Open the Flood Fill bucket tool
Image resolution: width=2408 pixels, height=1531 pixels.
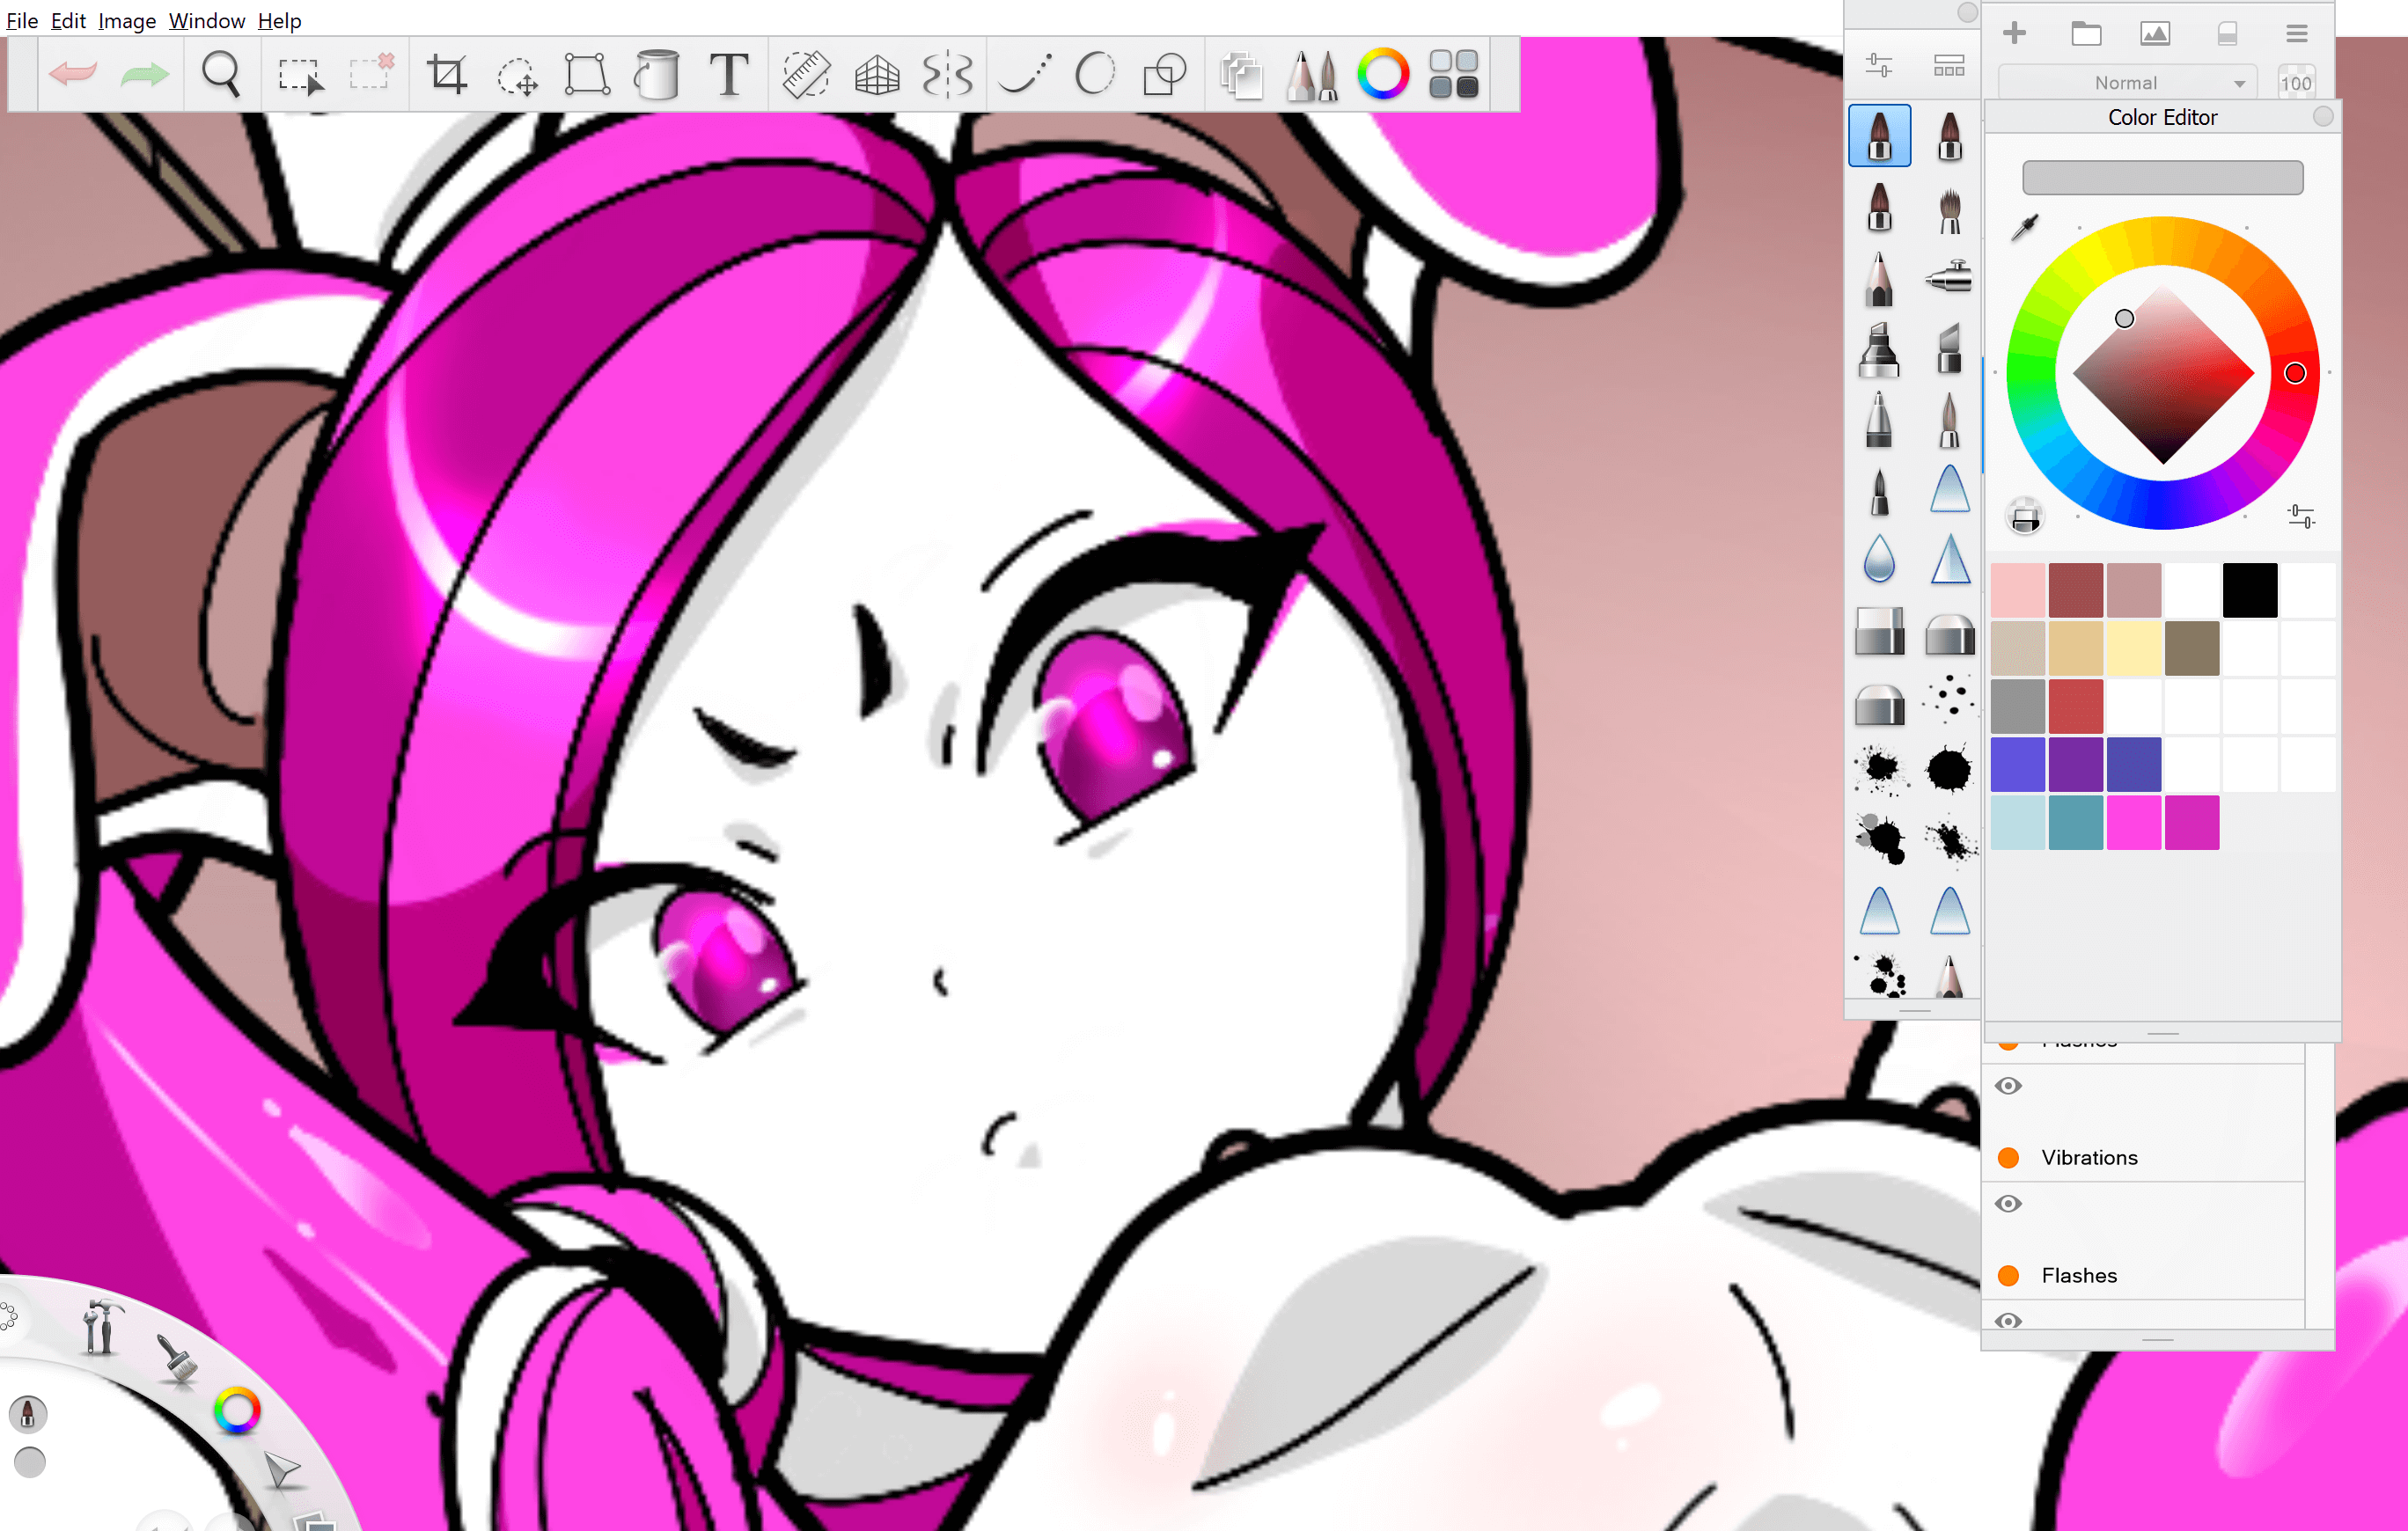point(657,75)
